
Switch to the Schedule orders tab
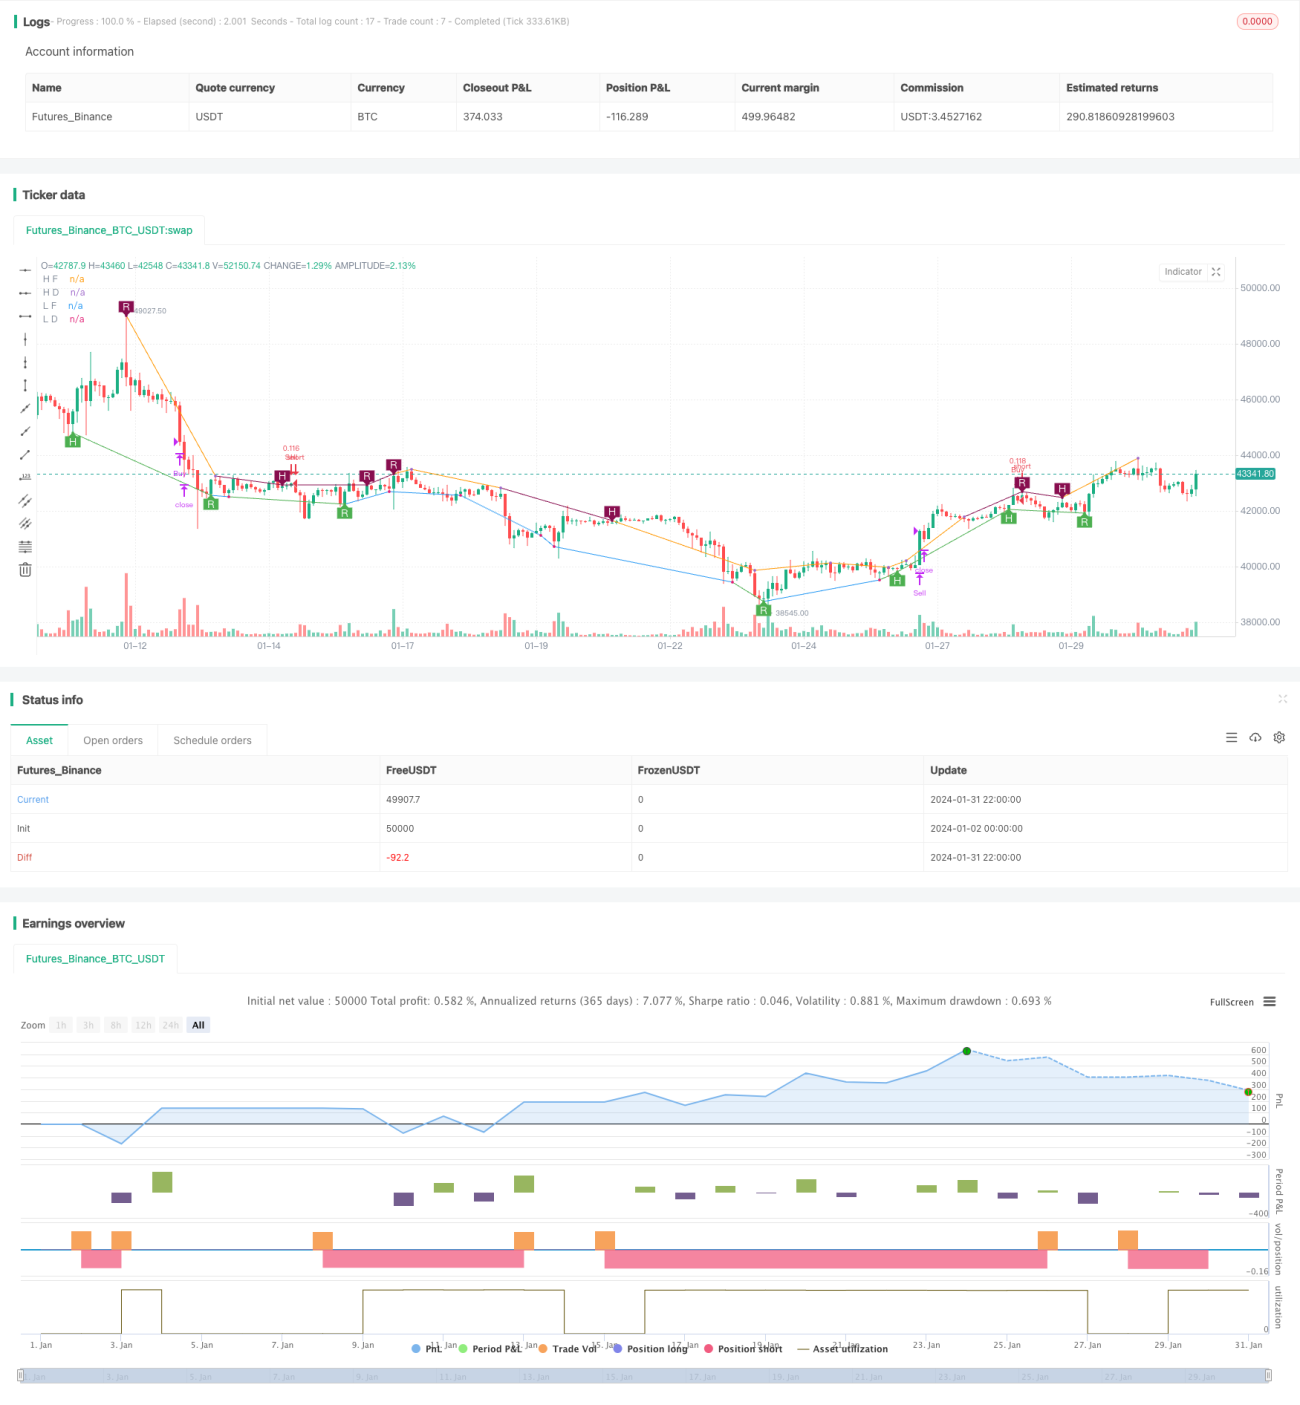pyautogui.click(x=212, y=740)
